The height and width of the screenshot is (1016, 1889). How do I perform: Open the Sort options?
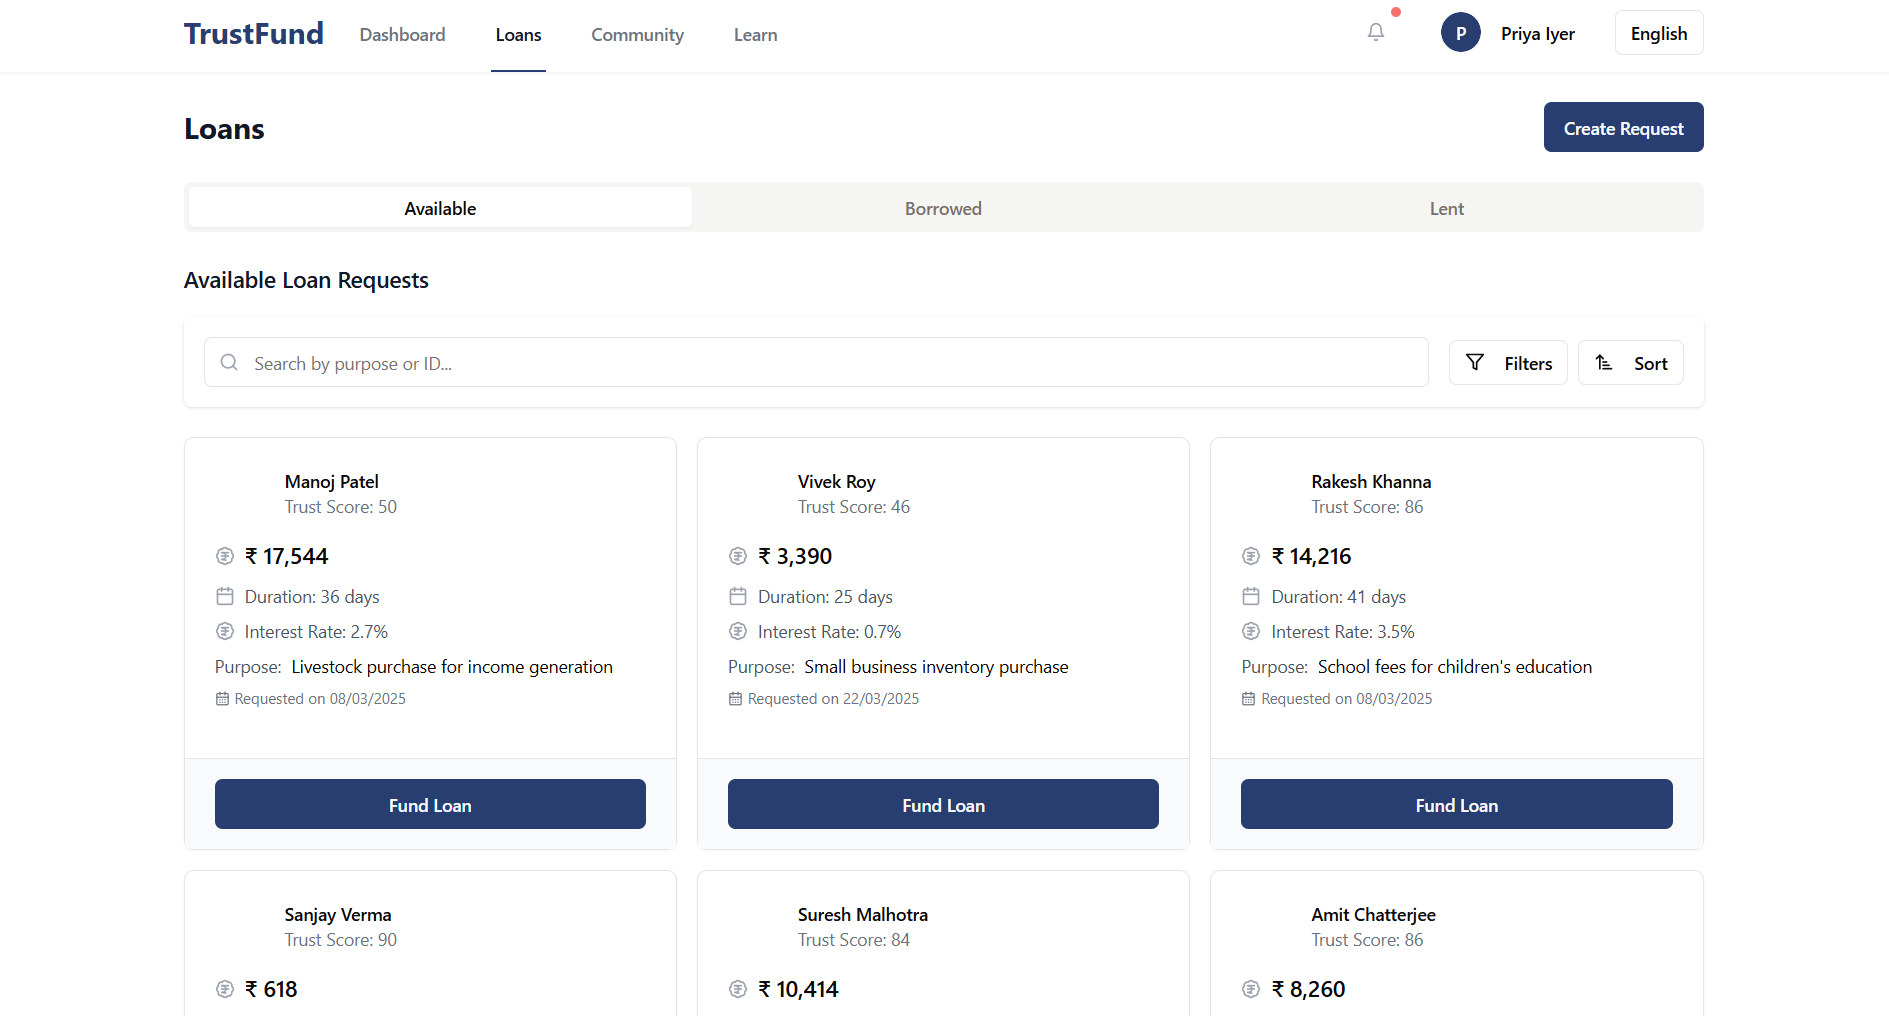pos(1630,363)
